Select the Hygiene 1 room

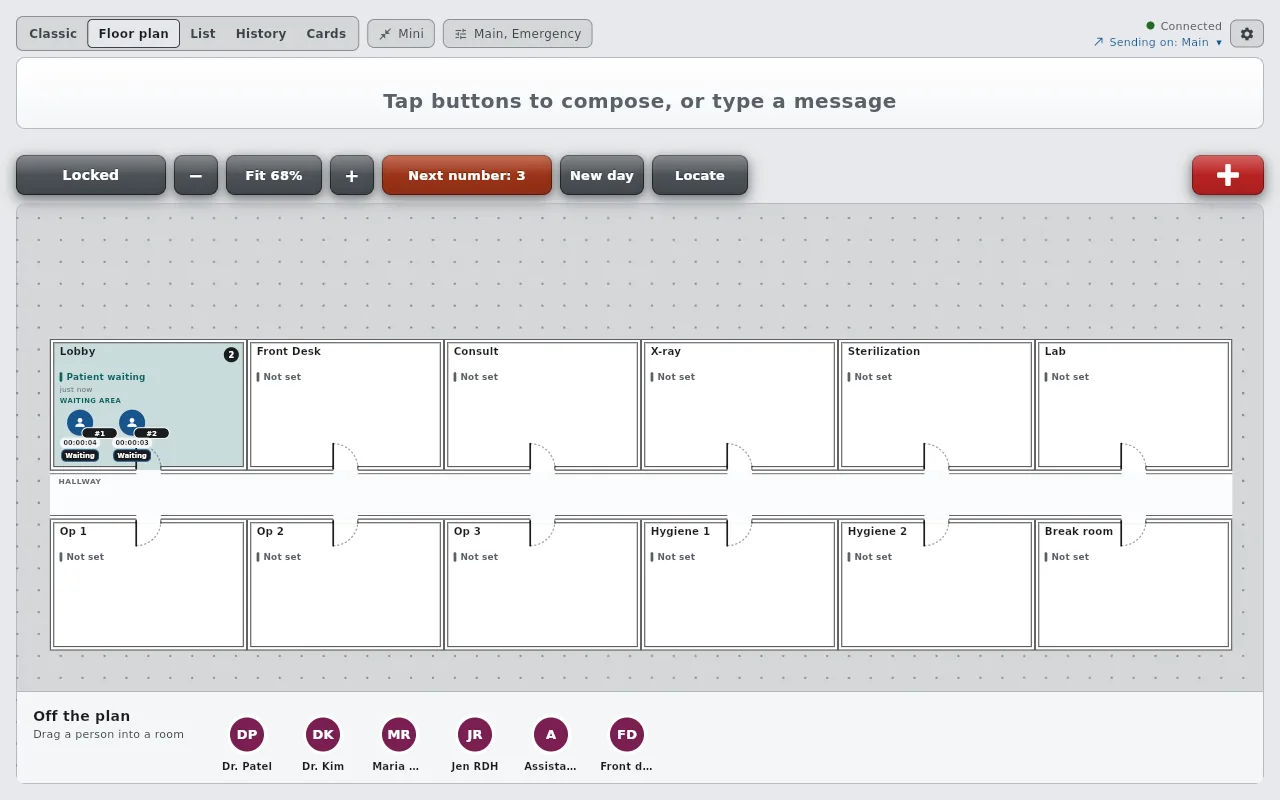coord(739,585)
